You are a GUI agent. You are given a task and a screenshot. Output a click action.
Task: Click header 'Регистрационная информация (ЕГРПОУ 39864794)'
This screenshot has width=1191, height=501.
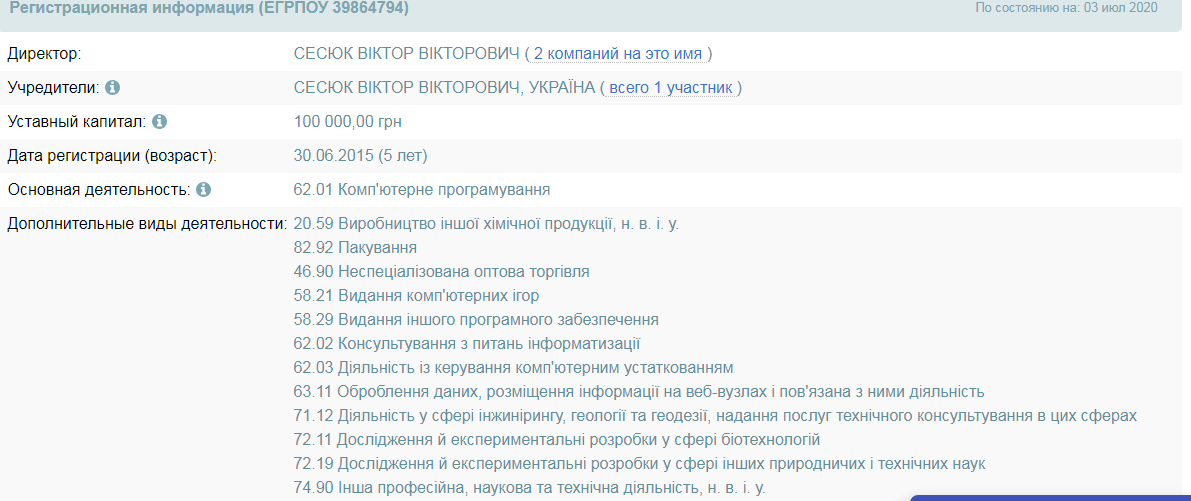click(x=209, y=8)
